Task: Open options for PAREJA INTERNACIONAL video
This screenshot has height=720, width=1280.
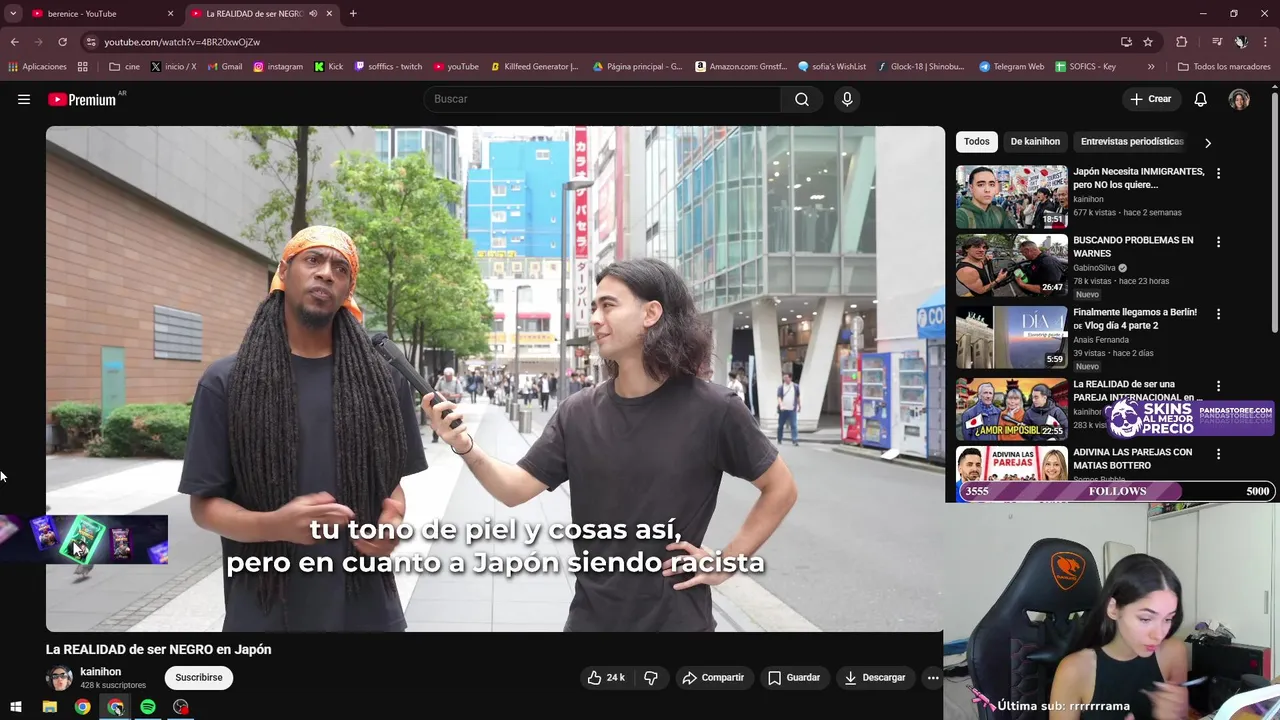Action: [x=1218, y=386]
